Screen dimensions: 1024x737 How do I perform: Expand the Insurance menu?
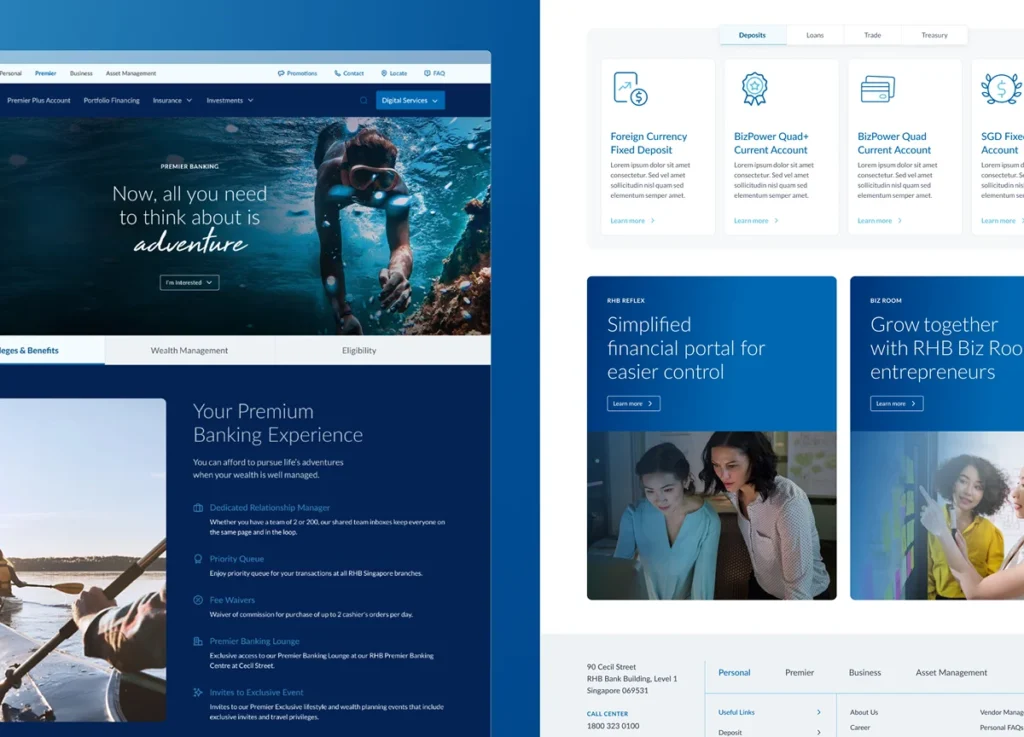(172, 101)
